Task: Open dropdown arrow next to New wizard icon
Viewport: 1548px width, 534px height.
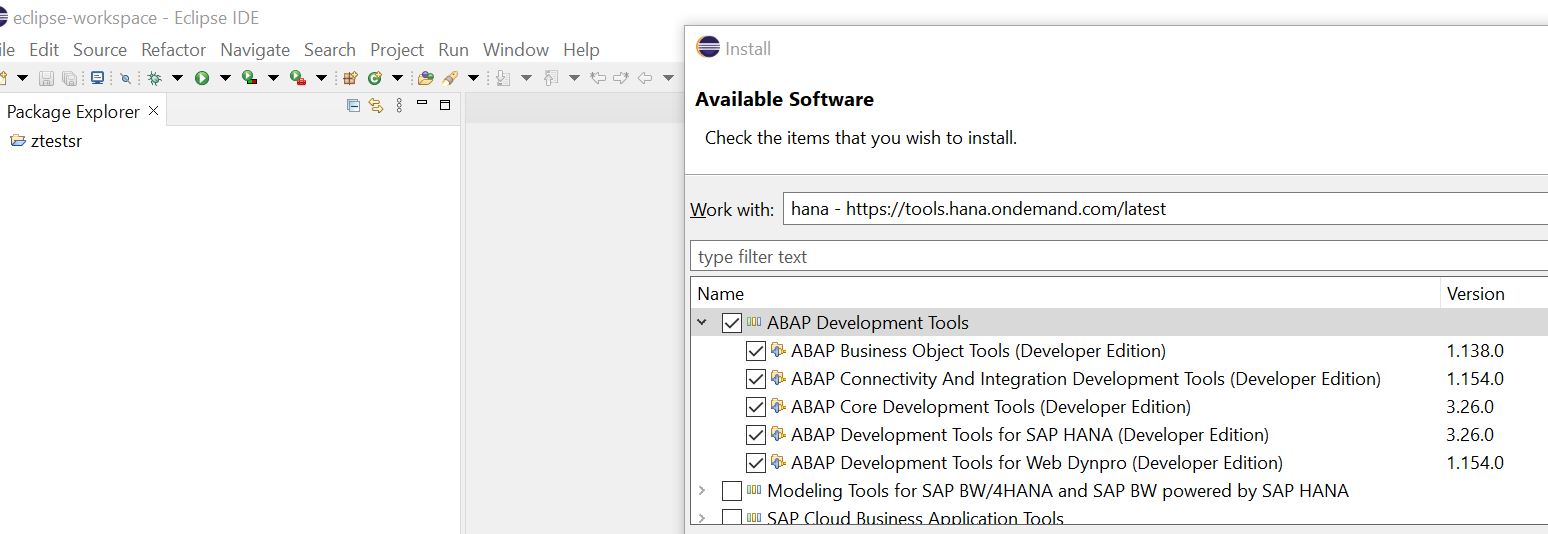Action: pyautogui.click(x=22, y=78)
